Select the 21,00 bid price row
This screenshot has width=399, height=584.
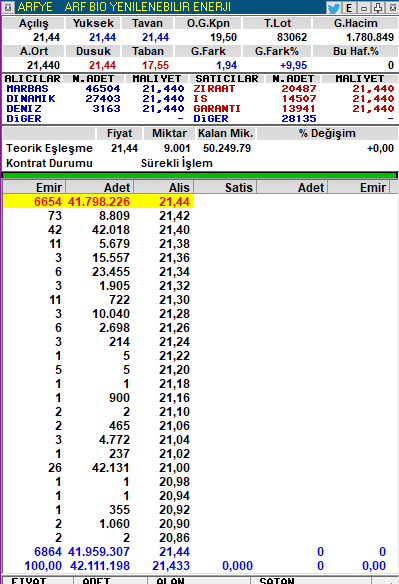98,468
